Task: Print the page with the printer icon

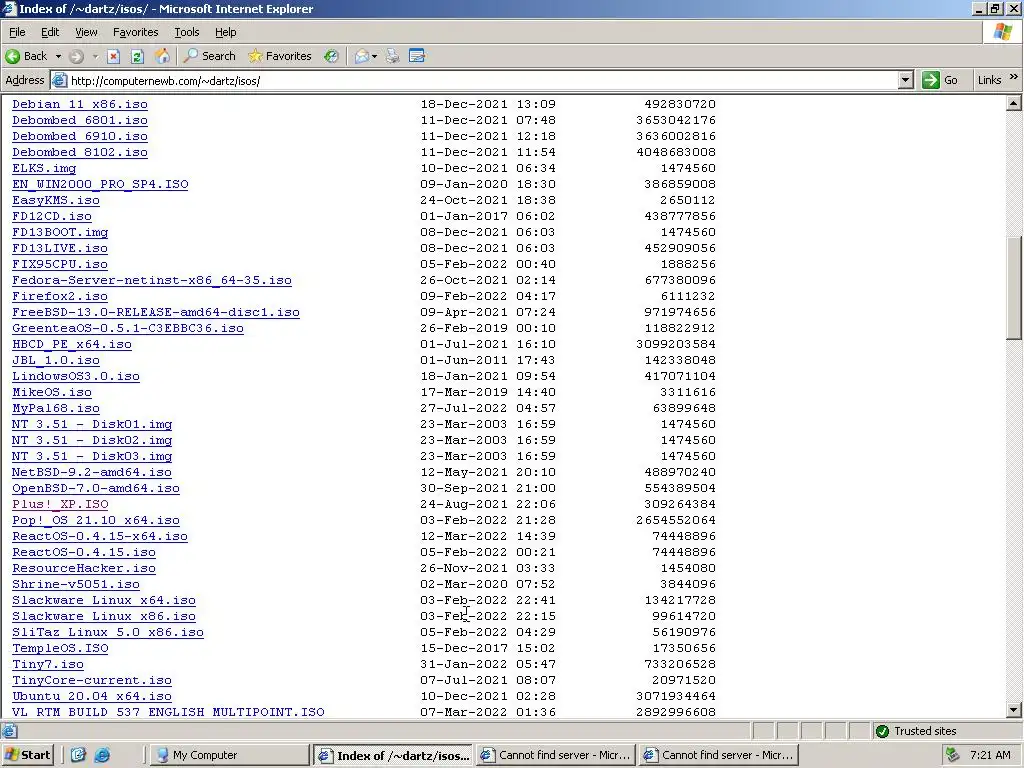Action: [392, 56]
